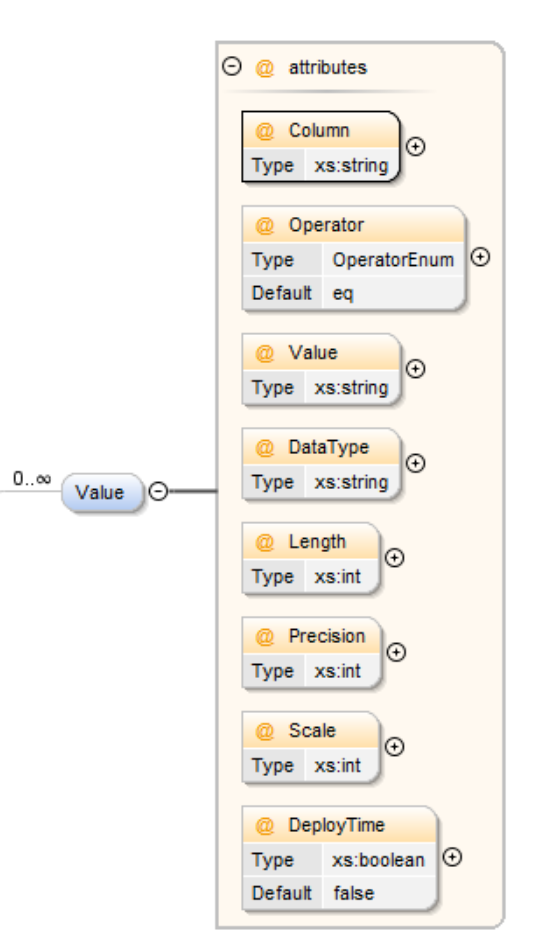Select the Column attribute box

[x=320, y=146]
